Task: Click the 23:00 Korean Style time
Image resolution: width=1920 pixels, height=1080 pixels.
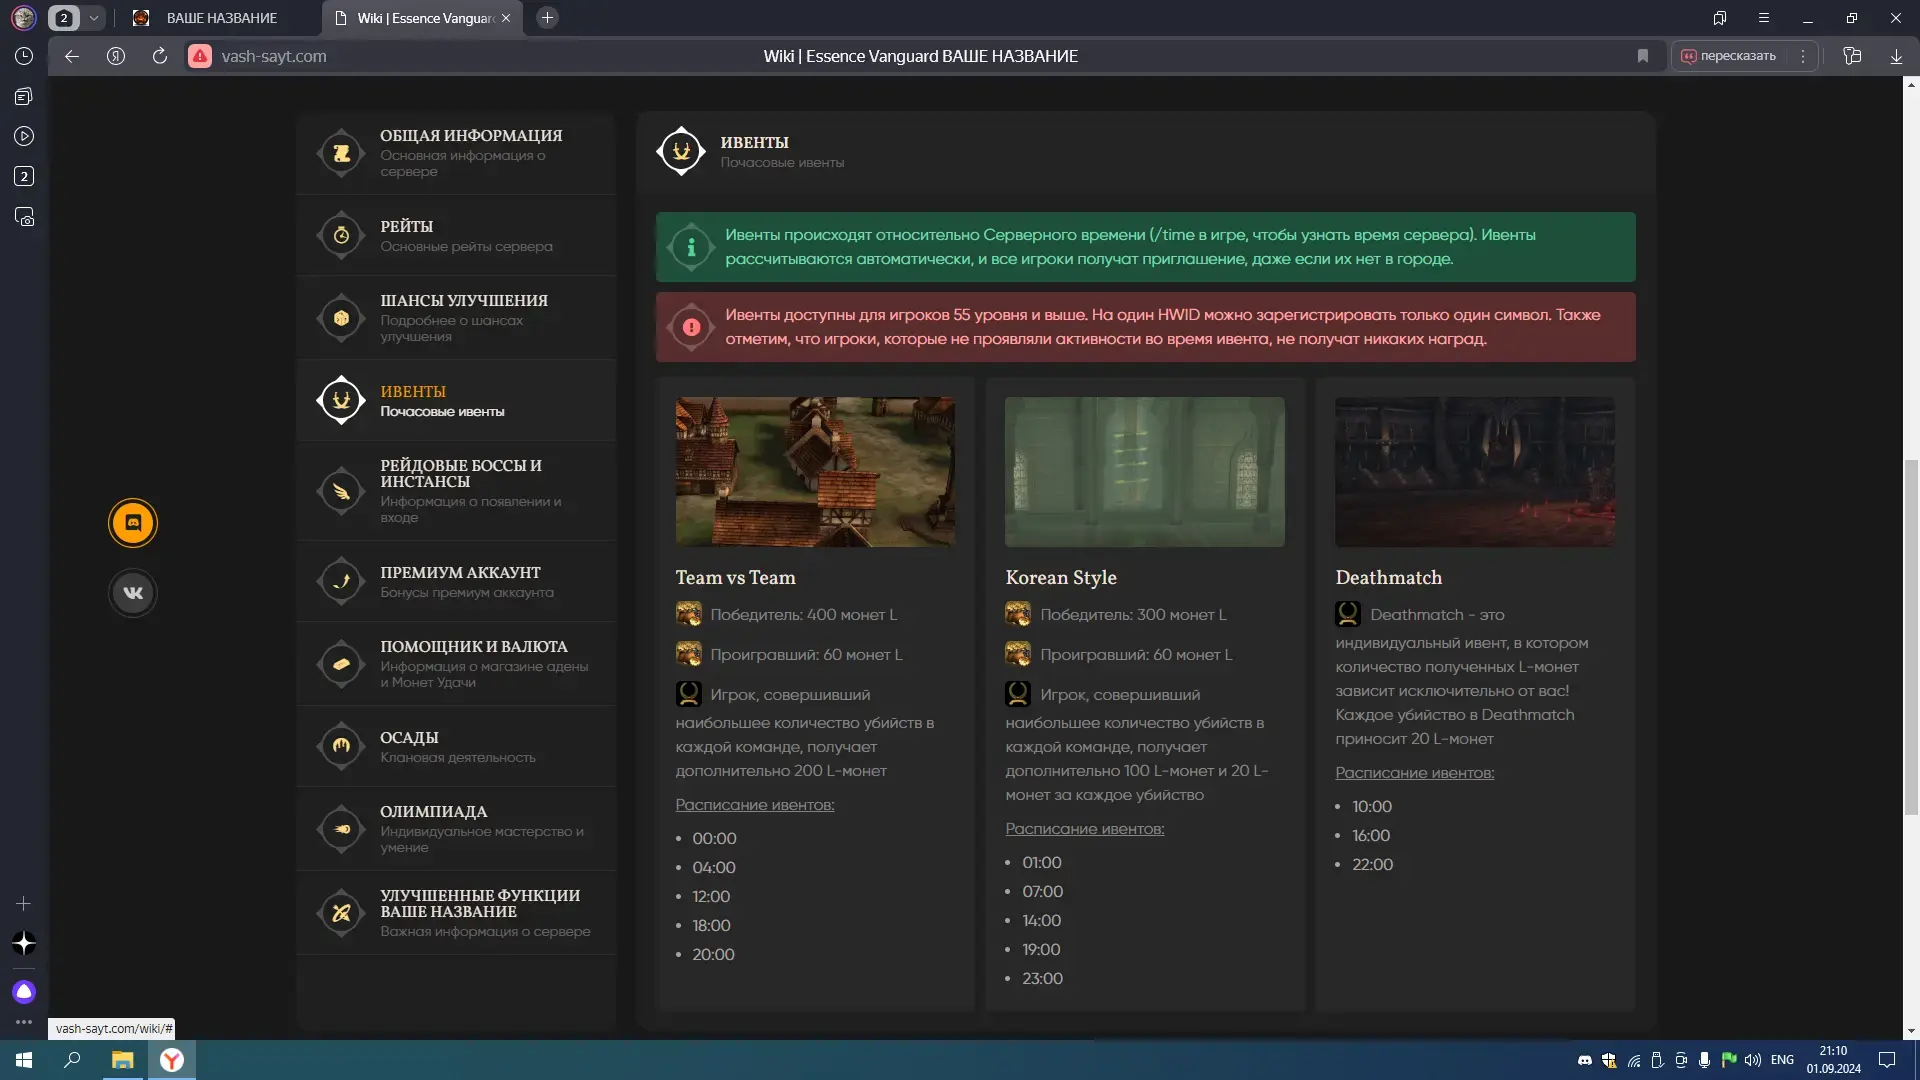Action: pyautogui.click(x=1042, y=979)
